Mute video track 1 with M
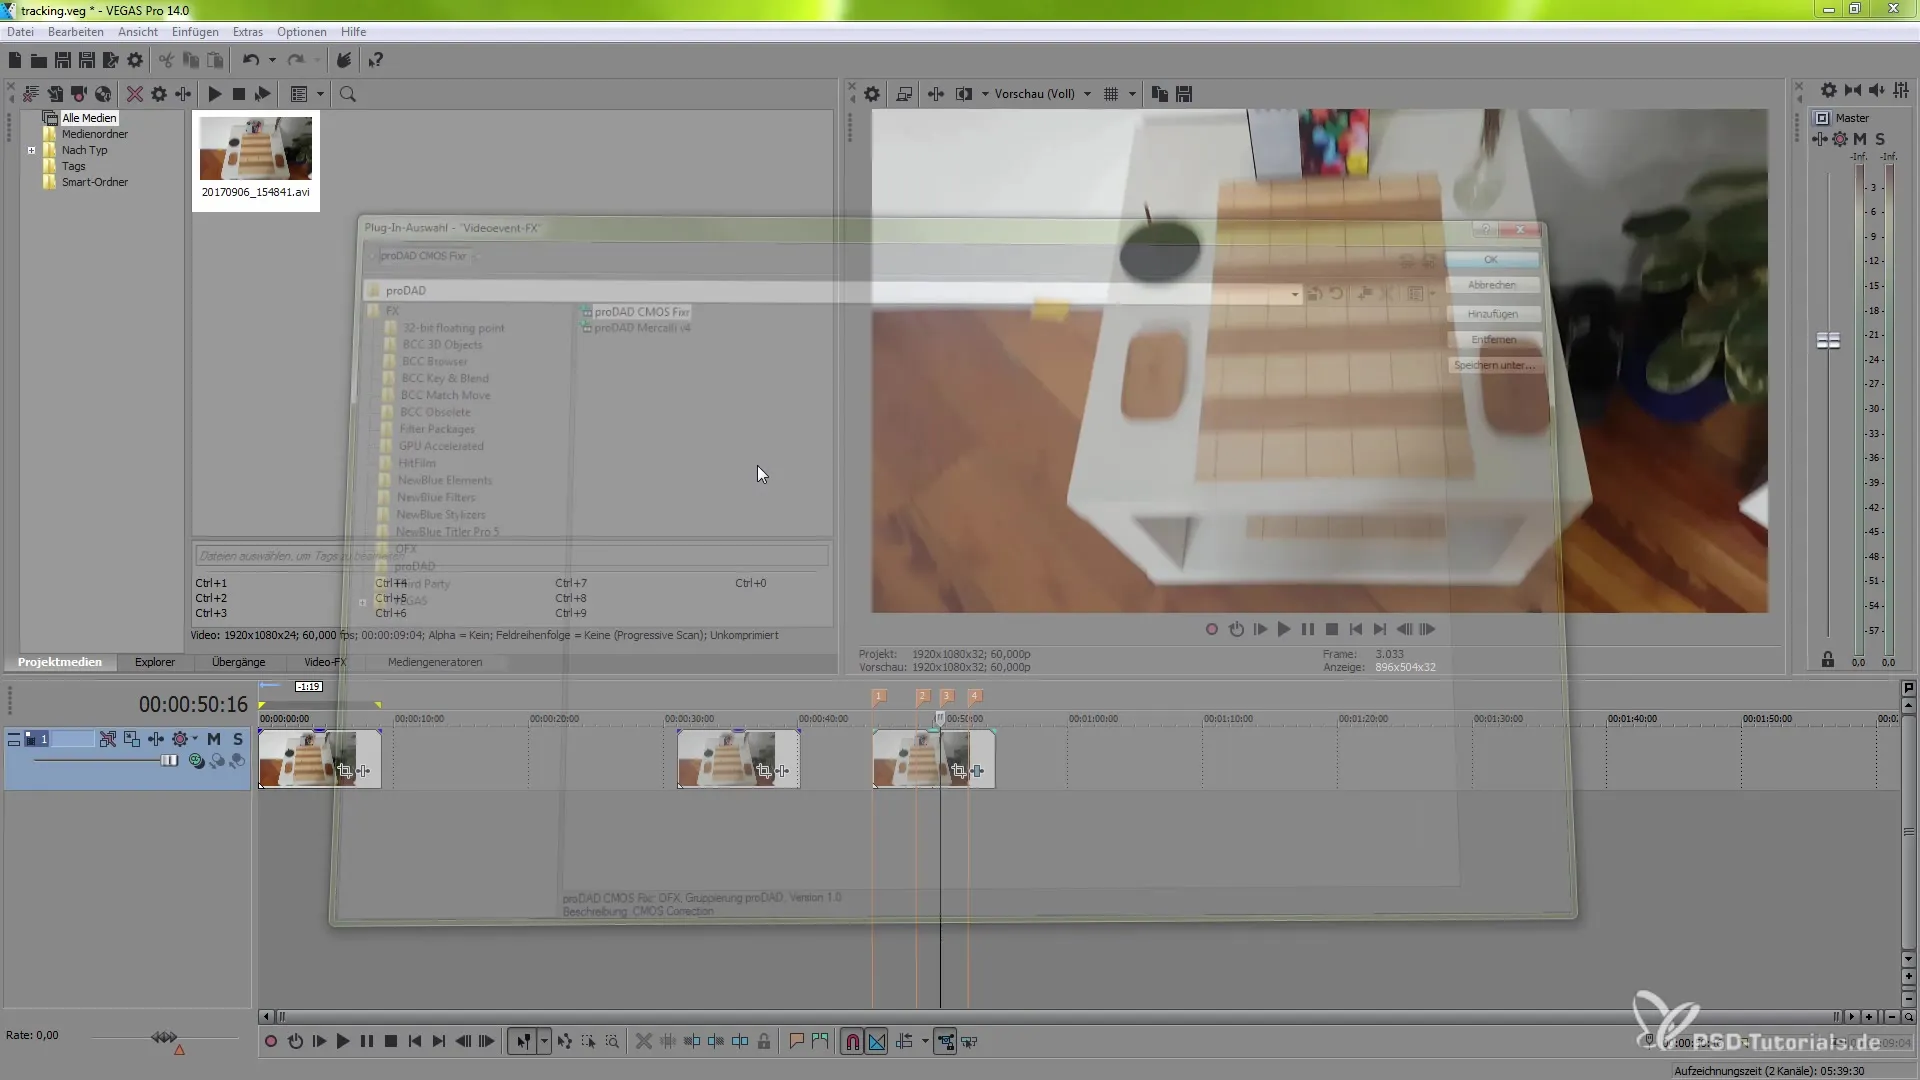Screen dimensions: 1920x1080 213,739
